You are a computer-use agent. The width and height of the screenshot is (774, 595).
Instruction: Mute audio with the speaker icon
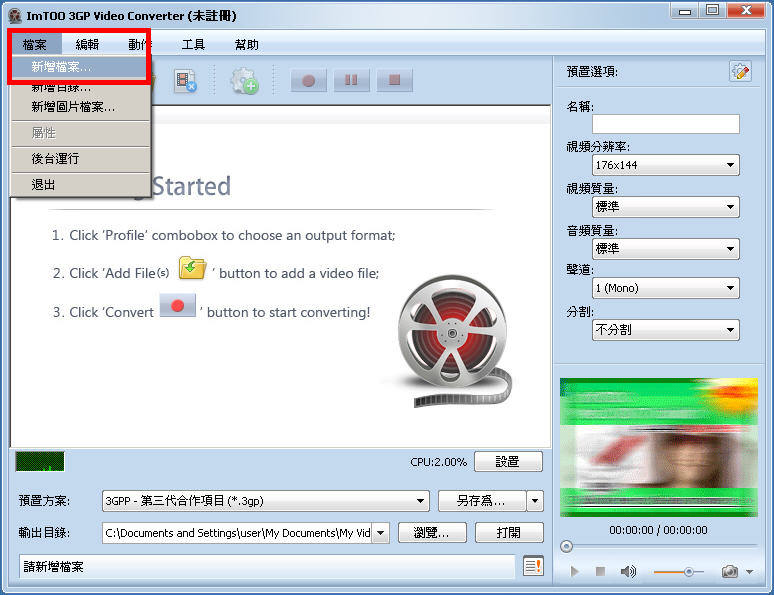pos(628,571)
